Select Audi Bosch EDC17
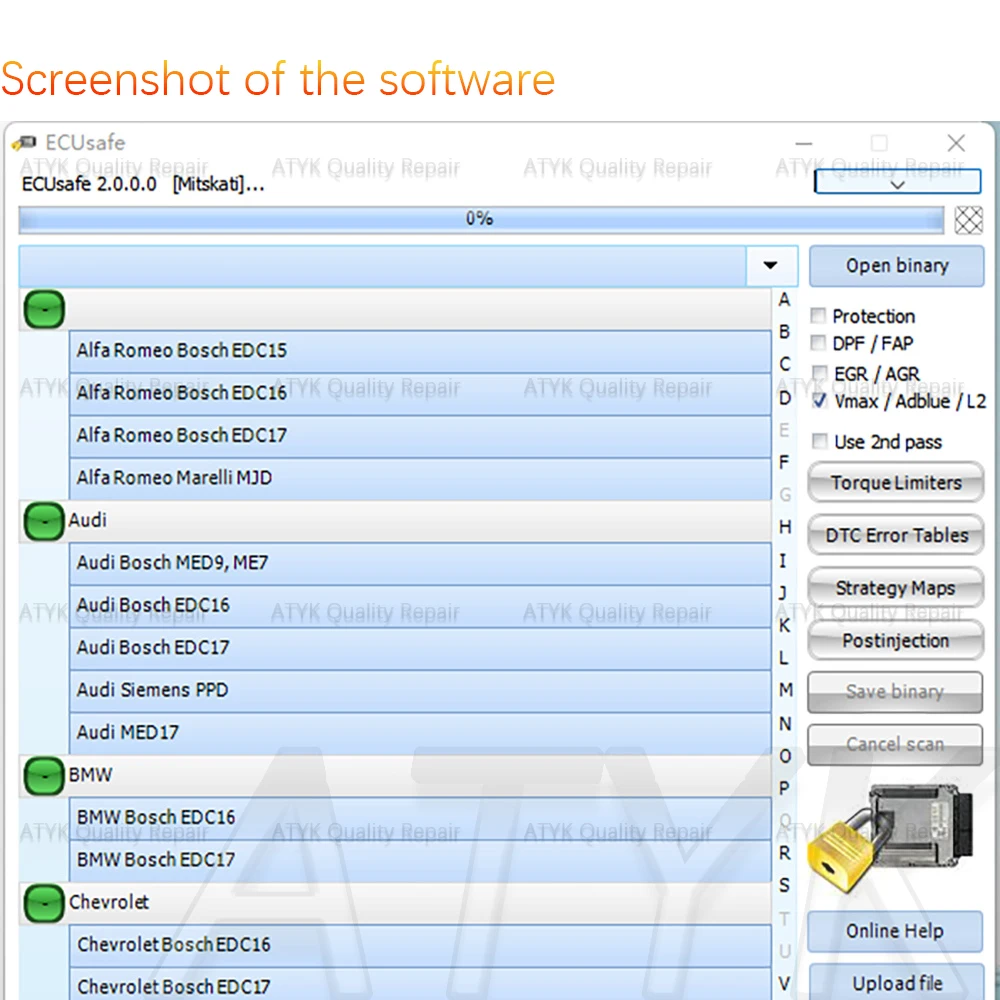The height and width of the screenshot is (1000, 1000). 420,649
